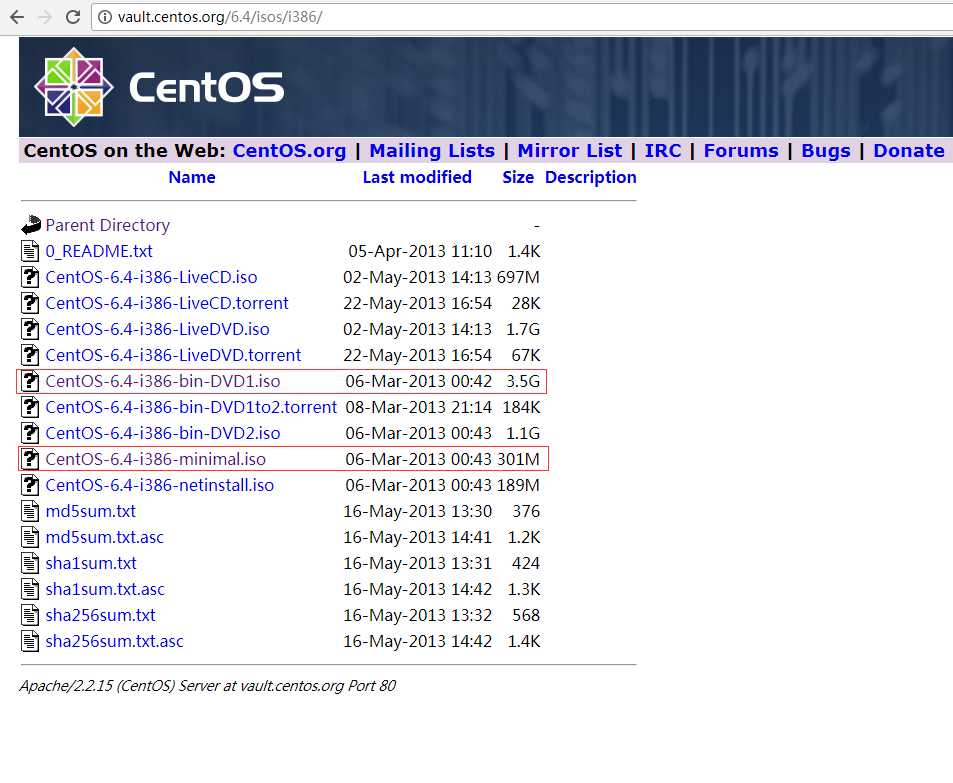Click the browser back arrow
The height and width of the screenshot is (783, 953).
tap(17, 17)
